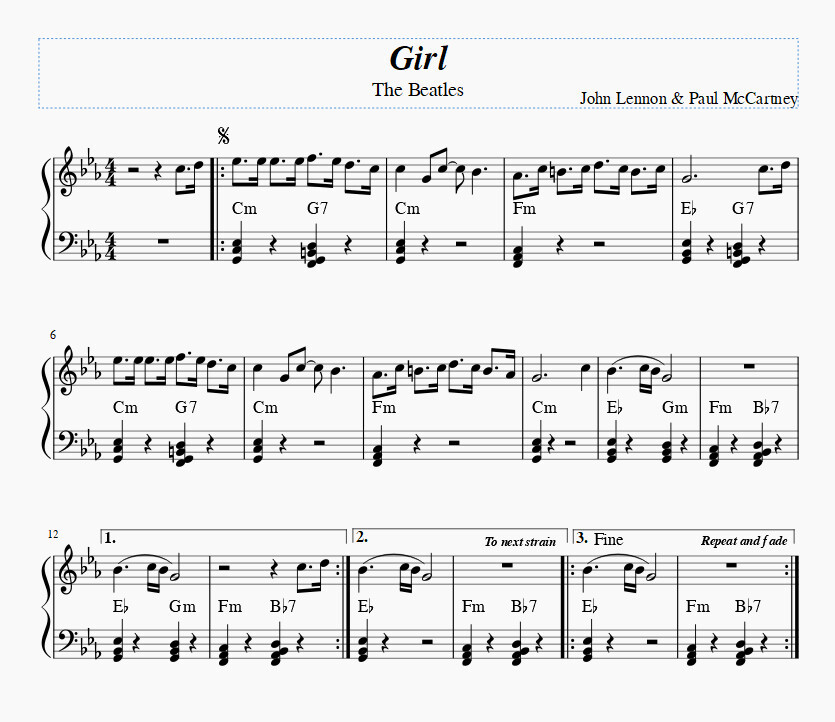
Task: Click the subtitle The Beatles
Action: tap(417, 90)
